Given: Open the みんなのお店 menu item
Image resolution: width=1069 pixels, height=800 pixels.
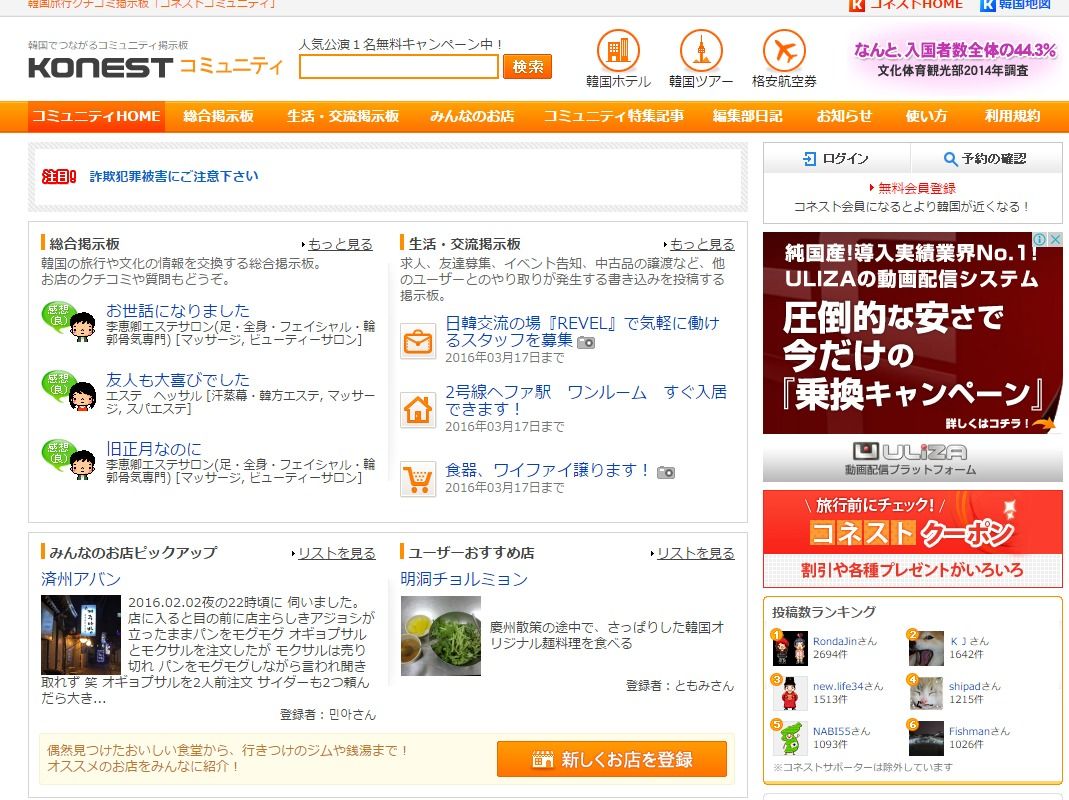Looking at the screenshot, I should 472,116.
